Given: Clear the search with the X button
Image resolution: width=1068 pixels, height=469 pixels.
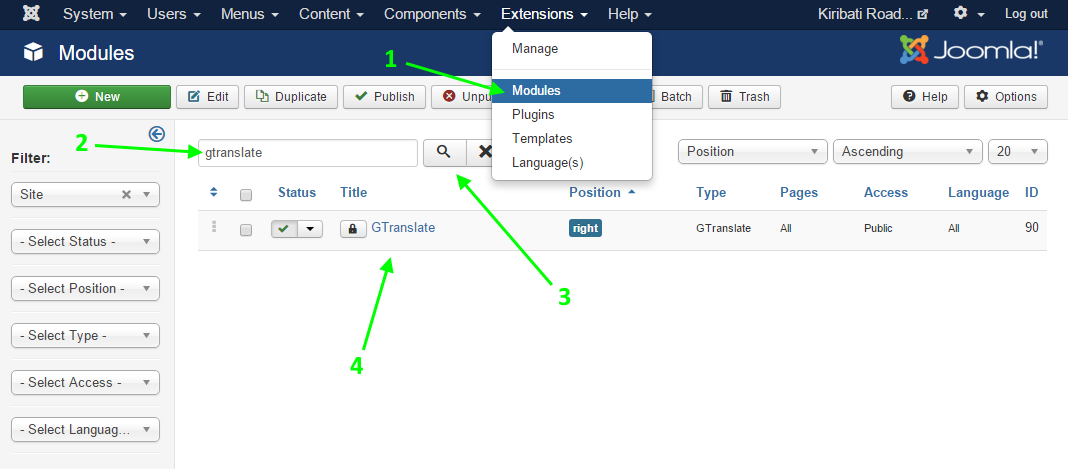Looking at the screenshot, I should point(484,152).
